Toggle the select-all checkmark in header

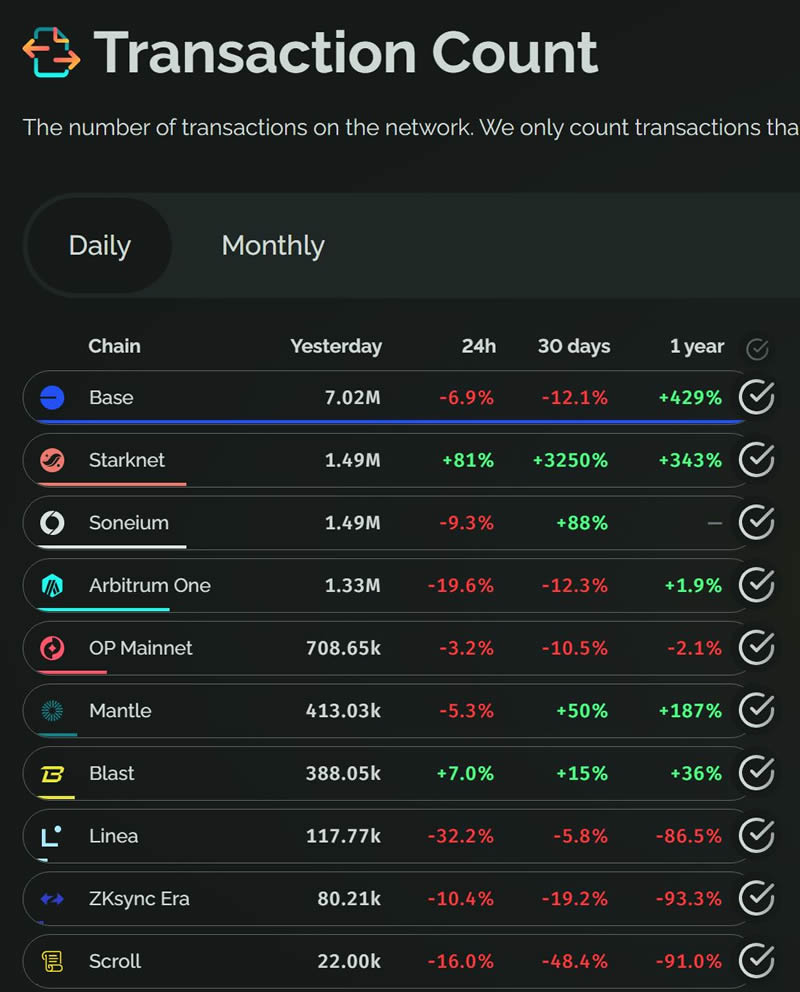[x=757, y=348]
